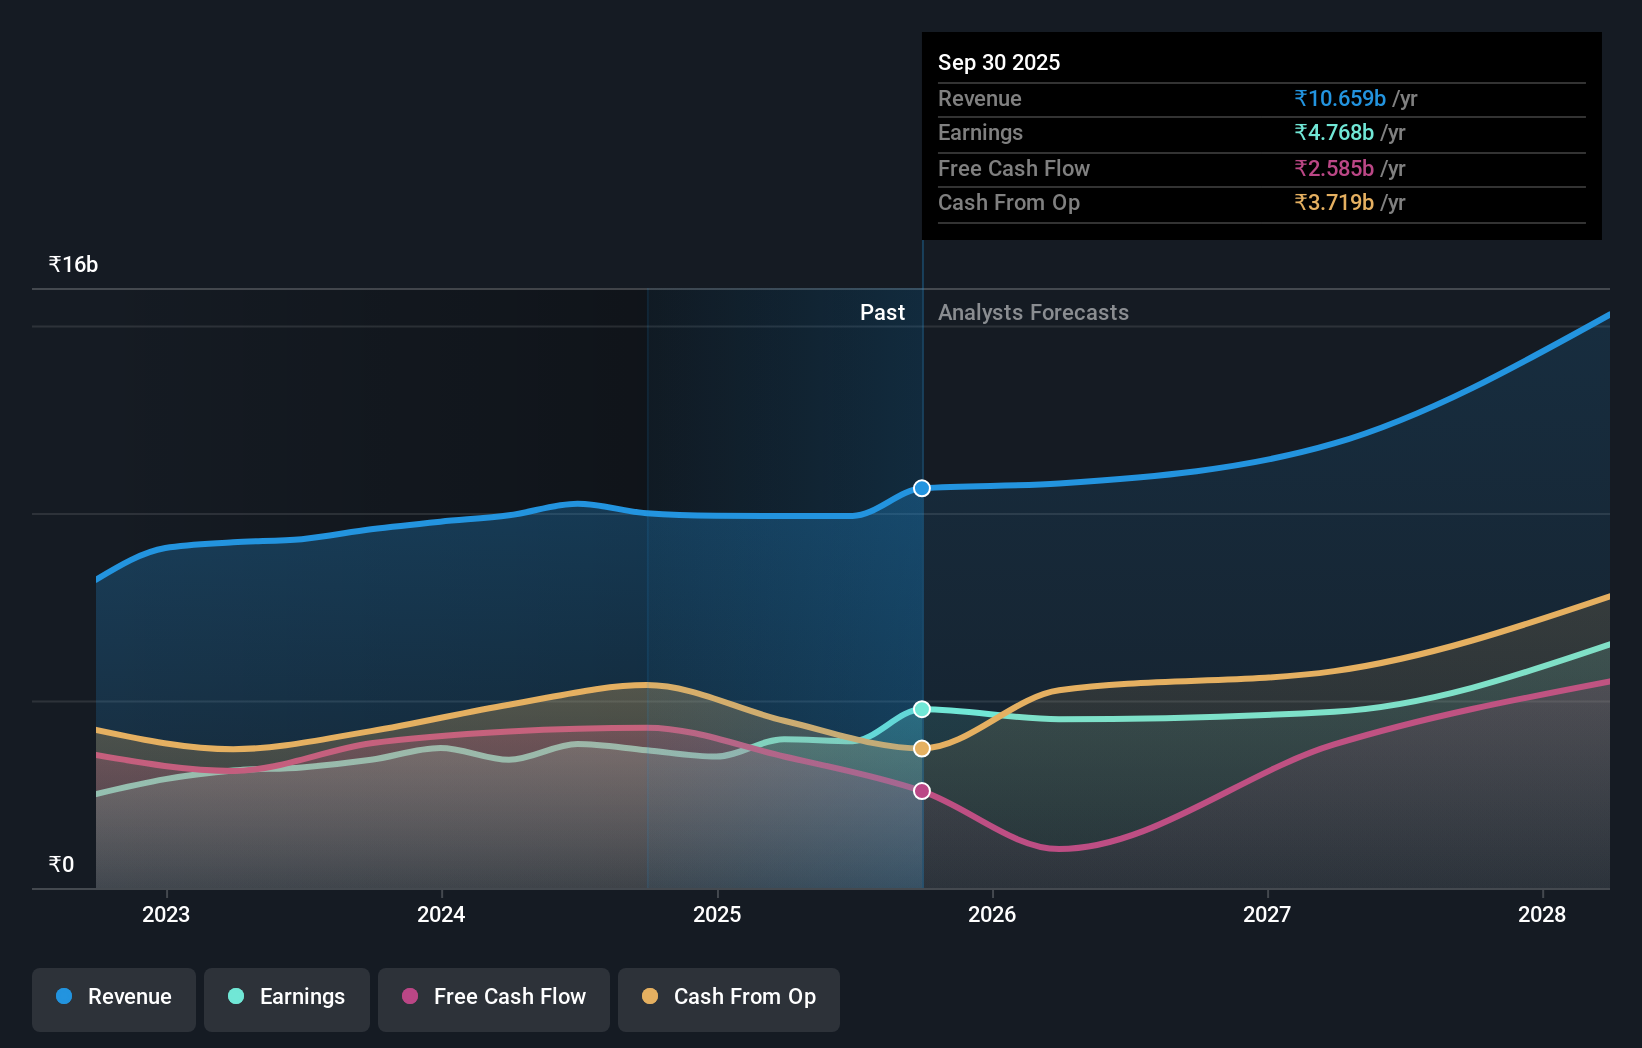Toggle the Earnings series visibility
Image resolution: width=1642 pixels, height=1048 pixels.
[287, 997]
